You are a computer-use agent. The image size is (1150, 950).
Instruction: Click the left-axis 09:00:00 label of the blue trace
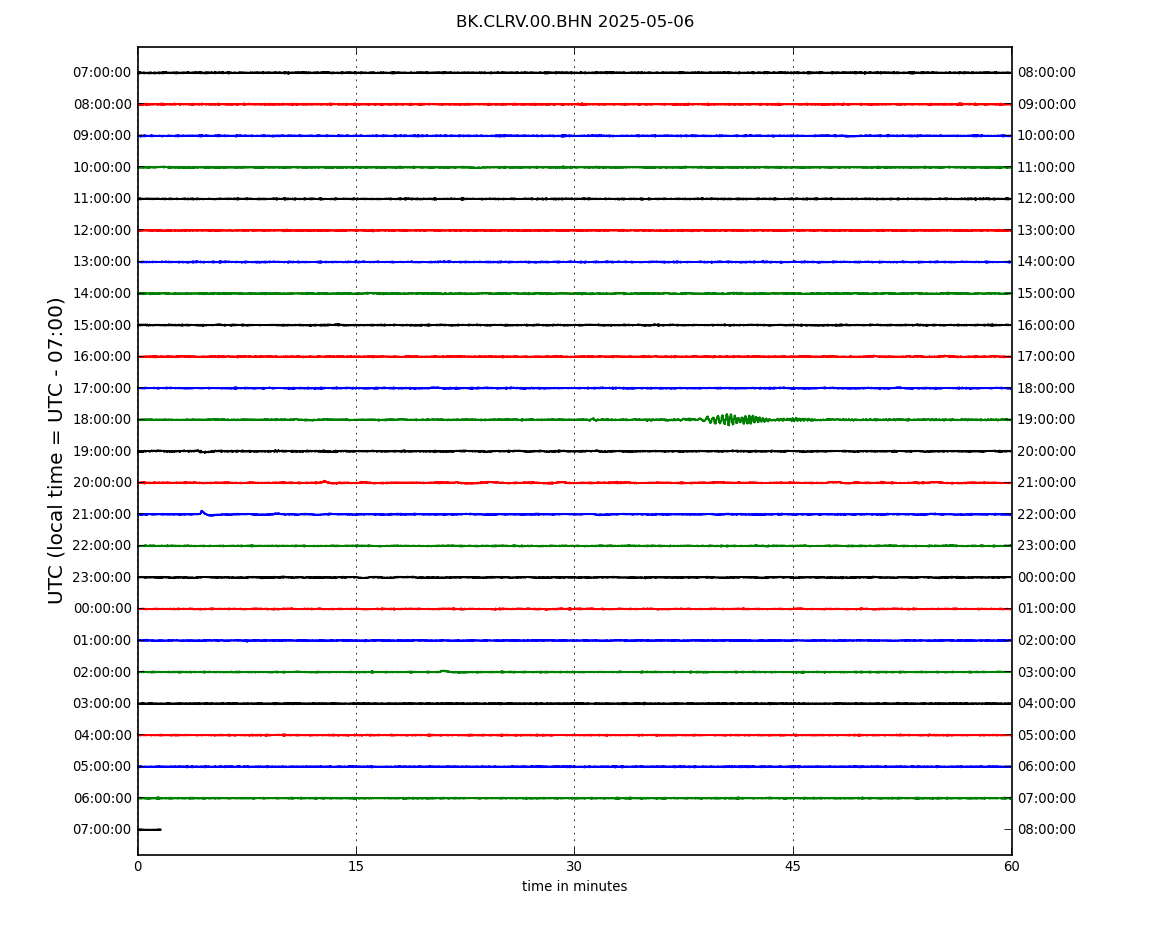103,136
